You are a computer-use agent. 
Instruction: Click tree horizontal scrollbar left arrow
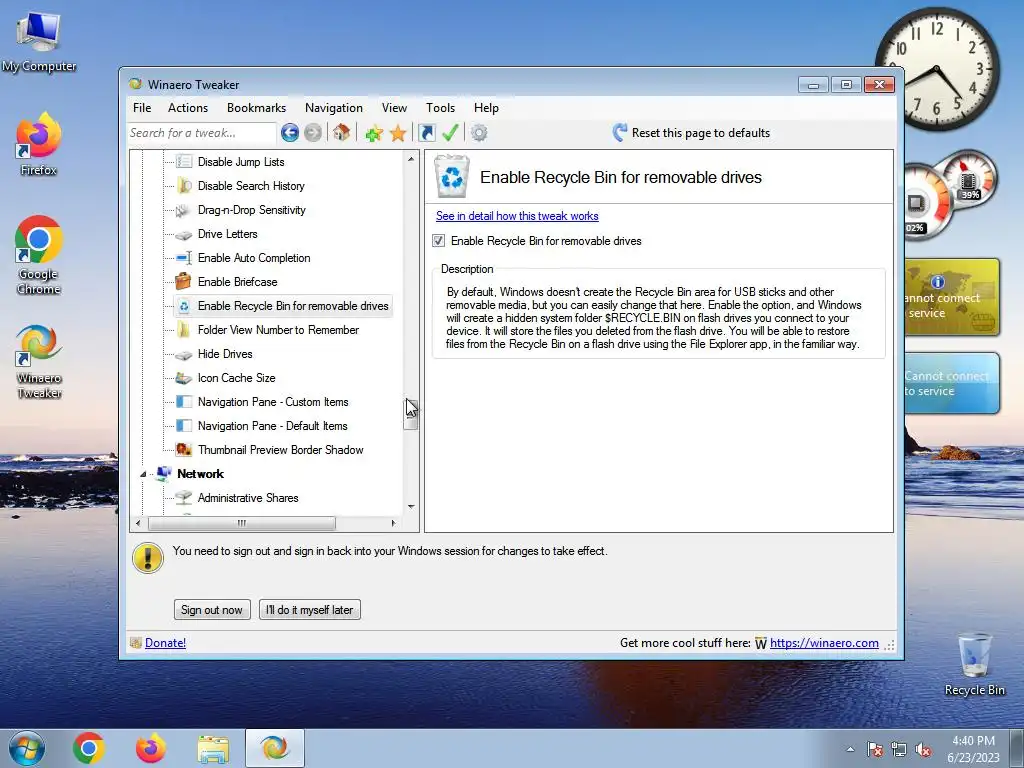coord(138,523)
